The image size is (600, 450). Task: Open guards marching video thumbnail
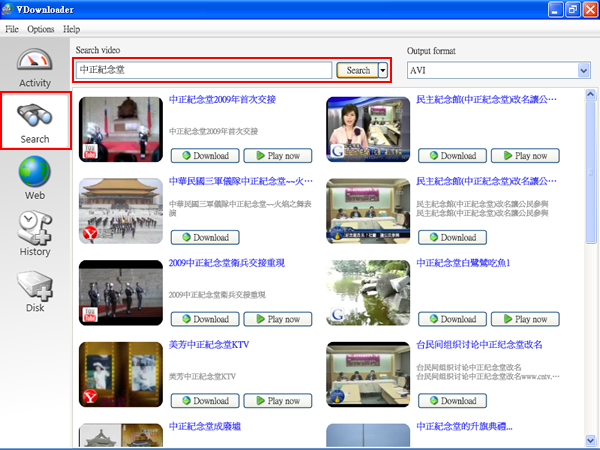[x=121, y=293]
